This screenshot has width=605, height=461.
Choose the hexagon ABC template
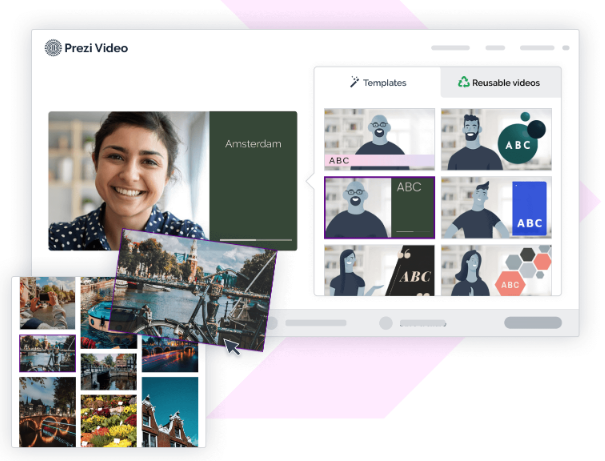[496, 270]
